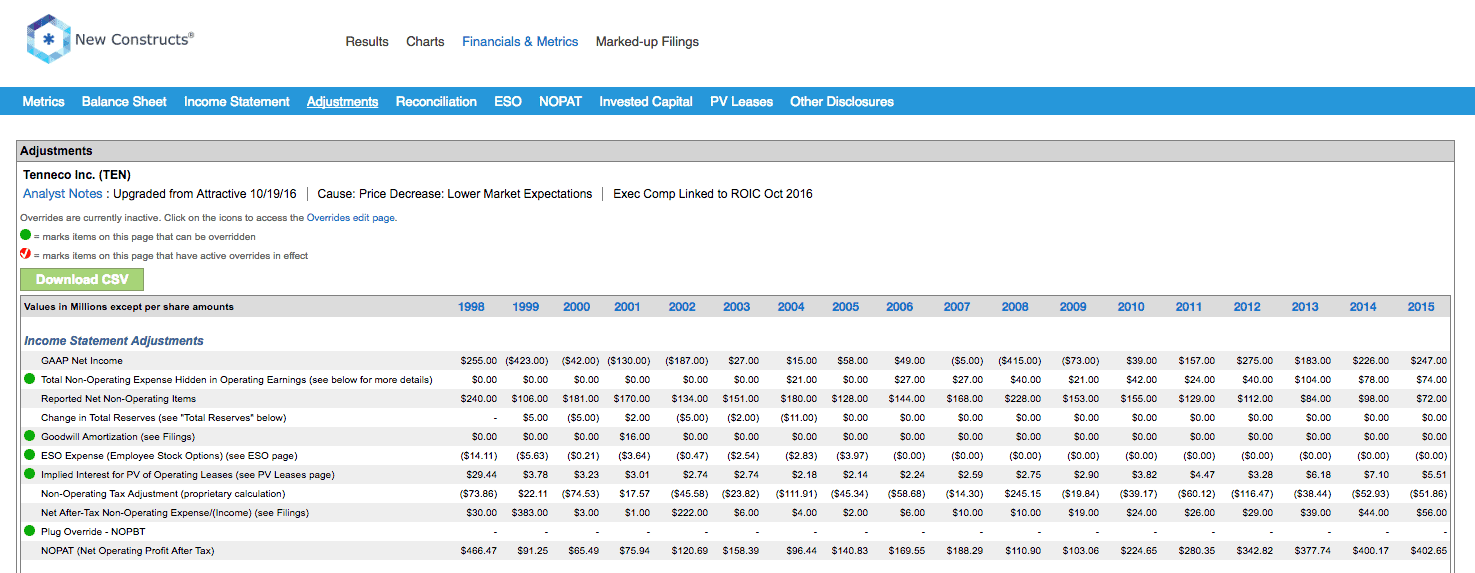The image size is (1475, 573).
Task: Click the green override dot beside Plug Override - NOPBT
Action: (x=29, y=532)
